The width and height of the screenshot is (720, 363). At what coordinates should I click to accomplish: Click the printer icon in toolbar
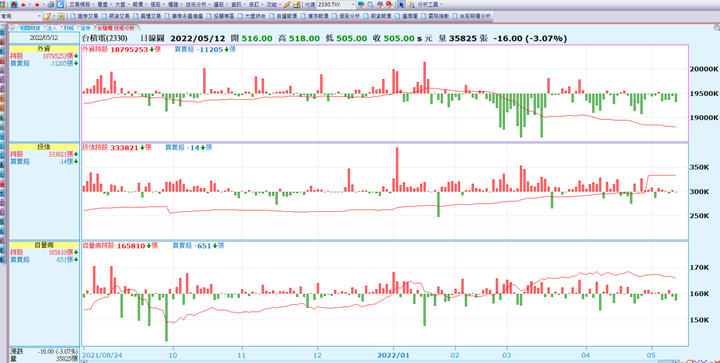click(51, 5)
